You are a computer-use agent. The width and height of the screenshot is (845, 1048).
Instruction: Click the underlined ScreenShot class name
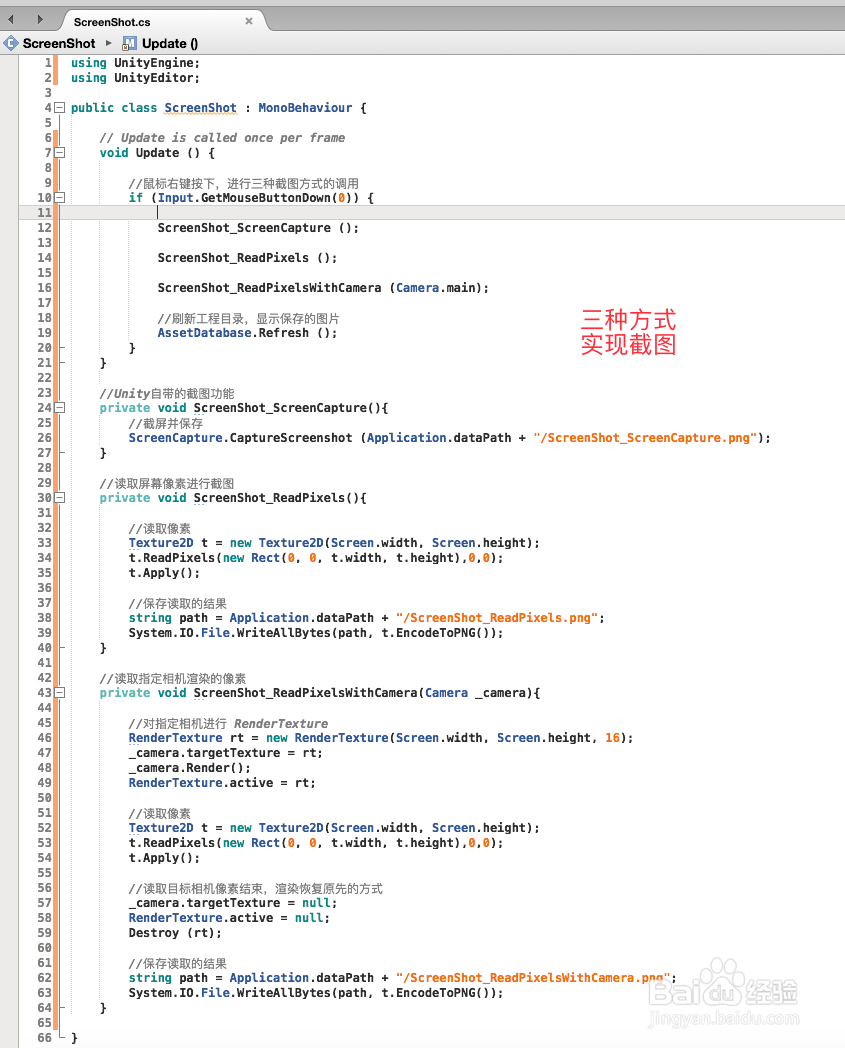pos(200,107)
